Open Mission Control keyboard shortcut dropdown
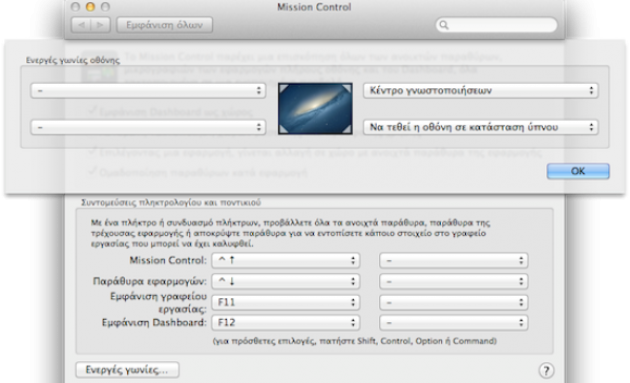 [286, 260]
